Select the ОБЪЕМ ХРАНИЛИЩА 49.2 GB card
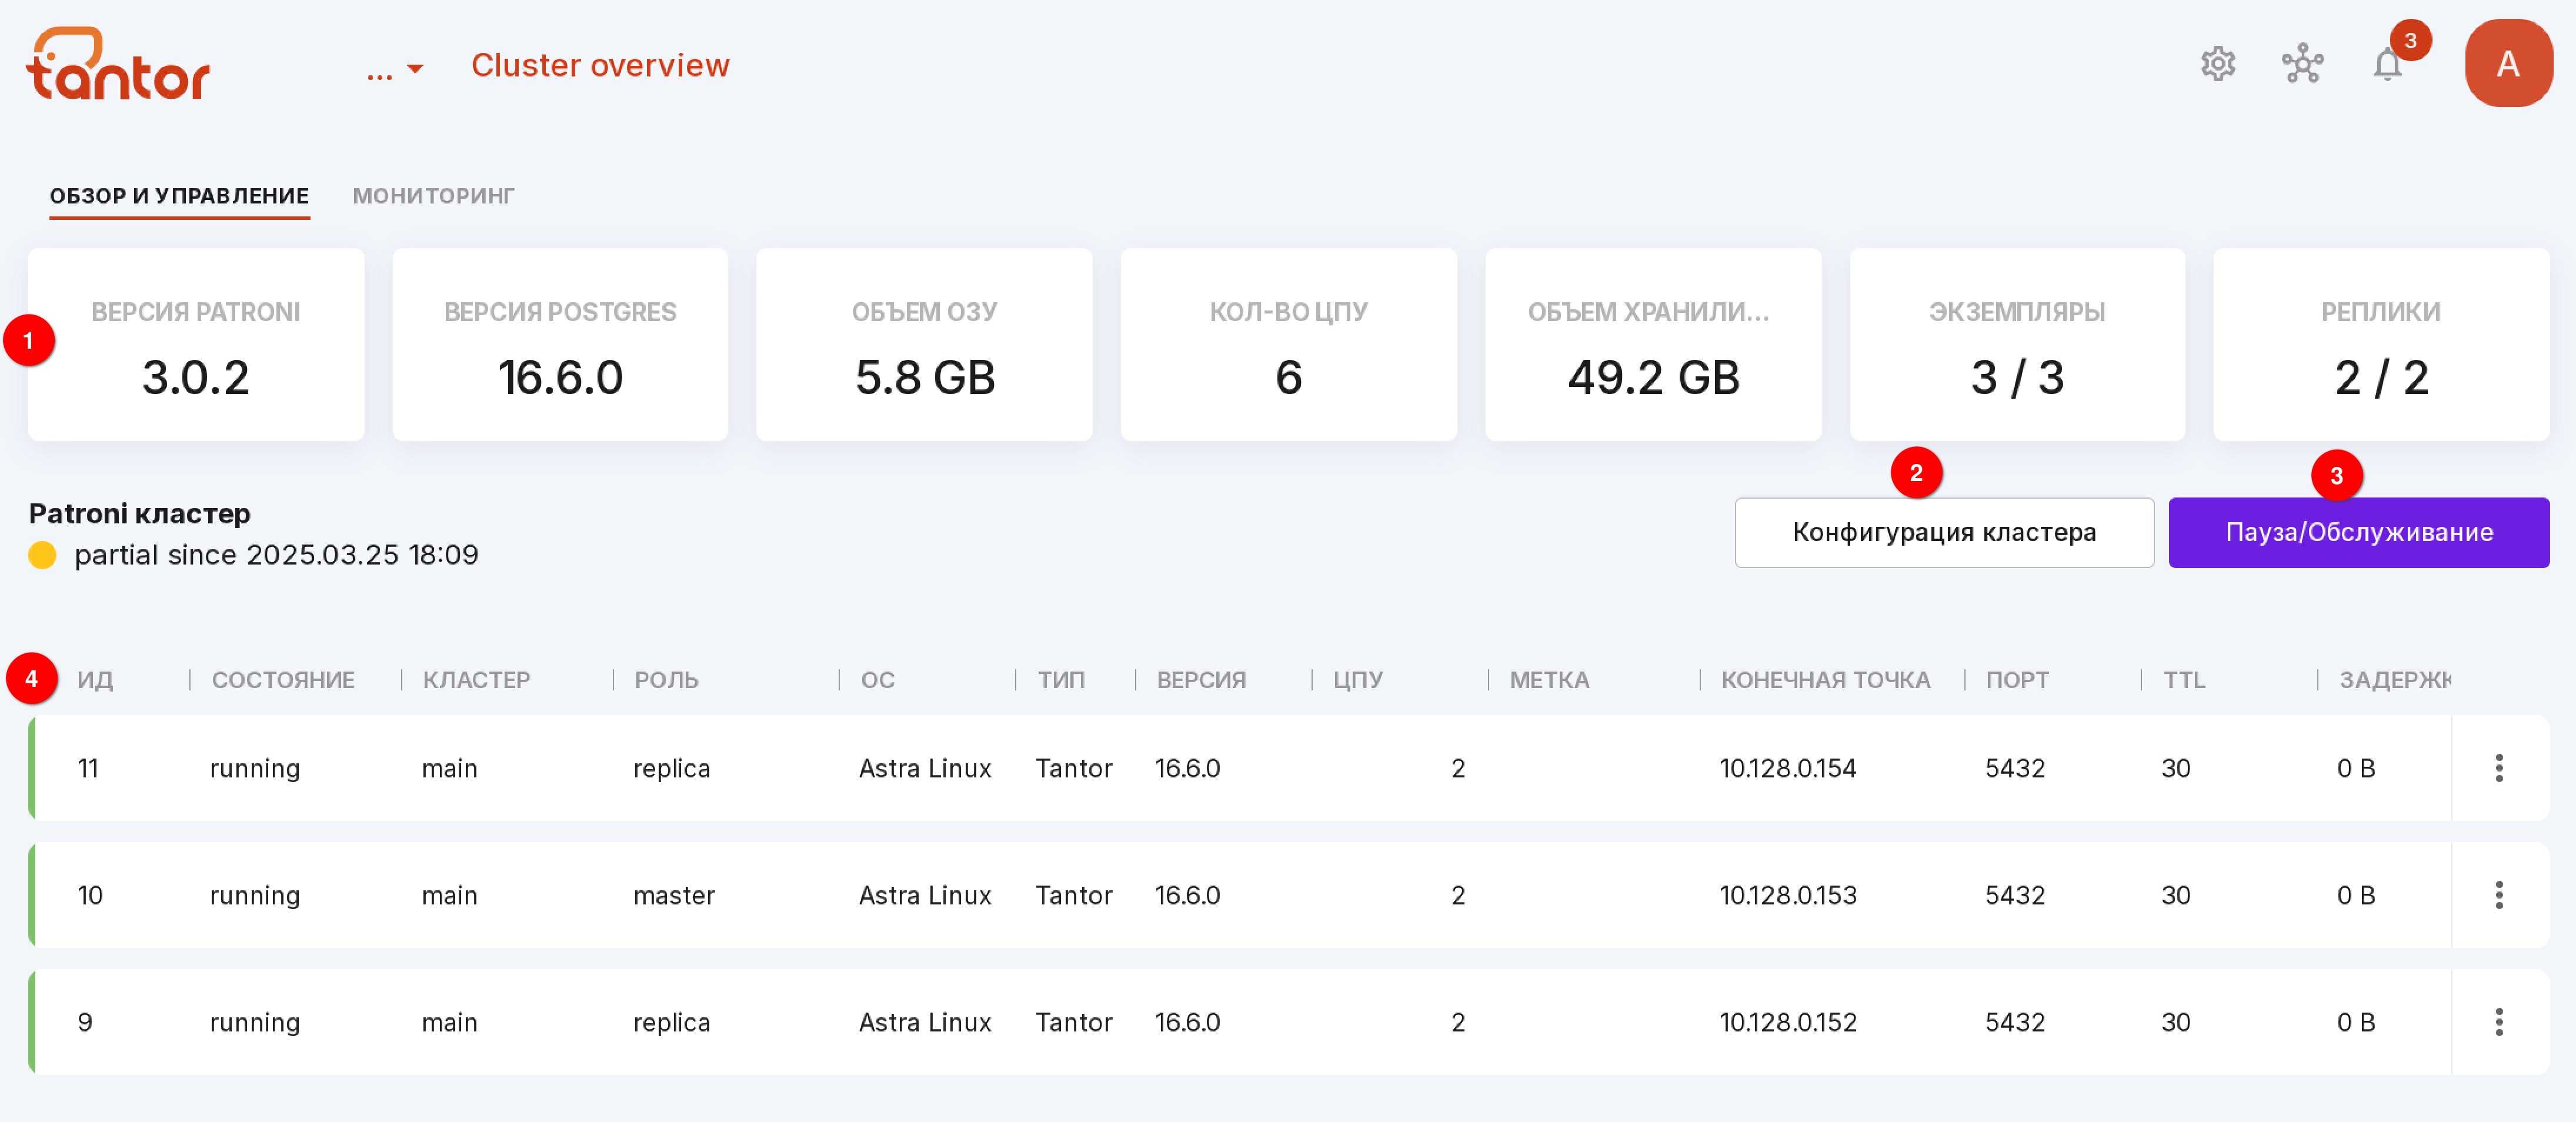2576x1122 pixels. click(1653, 345)
